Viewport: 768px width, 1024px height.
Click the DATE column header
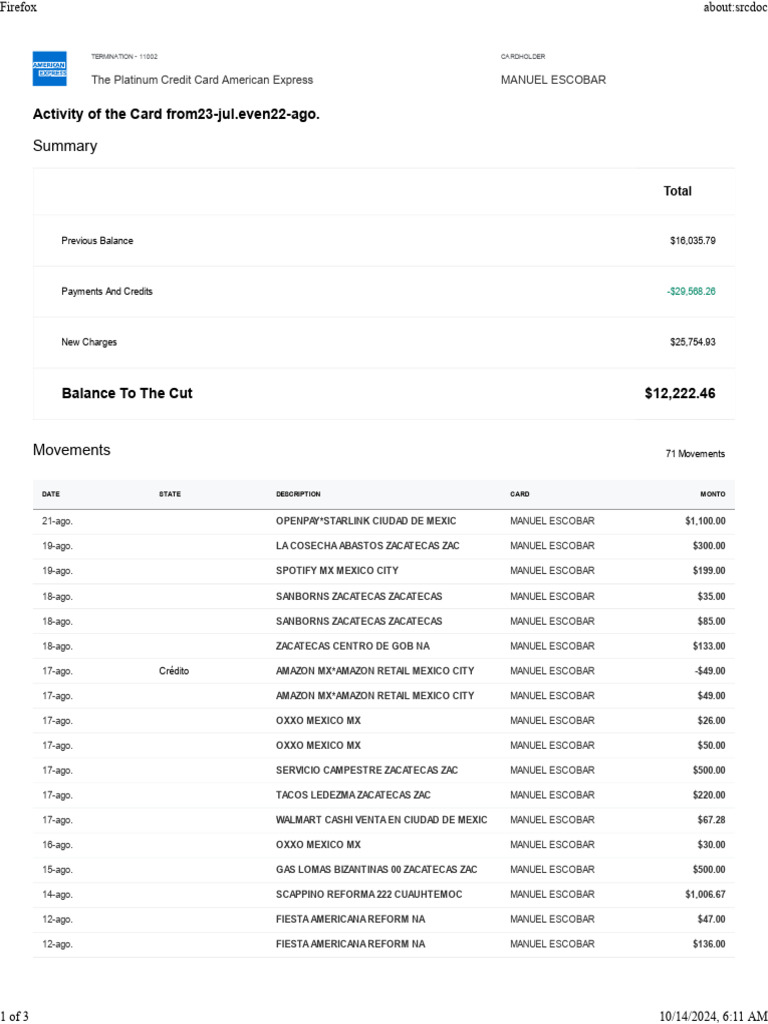click(51, 494)
